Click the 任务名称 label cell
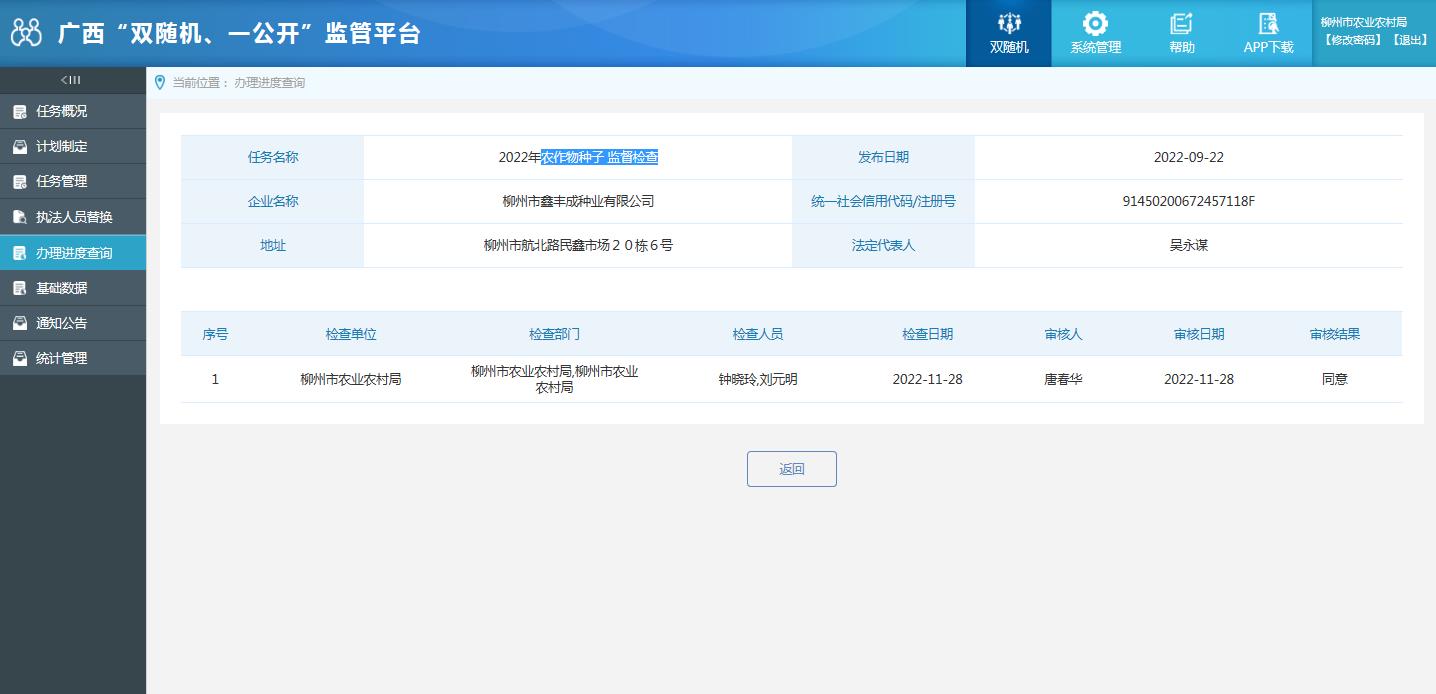Image resolution: width=1436 pixels, height=694 pixels. pyautogui.click(x=273, y=157)
